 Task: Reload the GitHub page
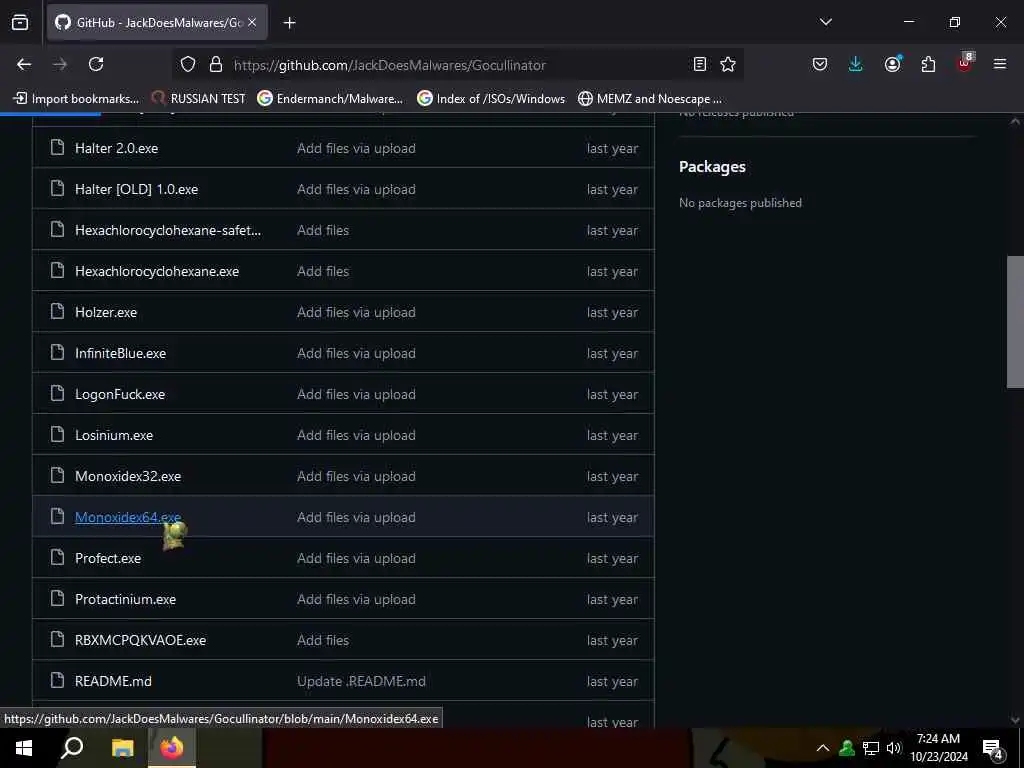[x=96, y=64]
